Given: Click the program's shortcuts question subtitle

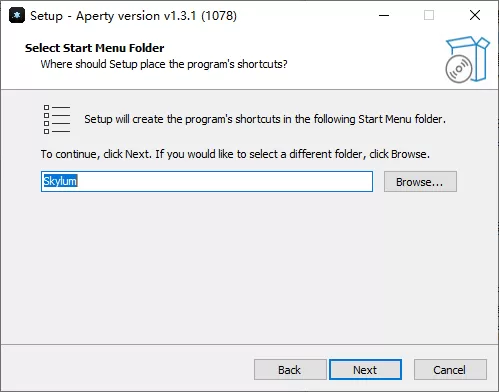Looking at the screenshot, I should pos(164,64).
